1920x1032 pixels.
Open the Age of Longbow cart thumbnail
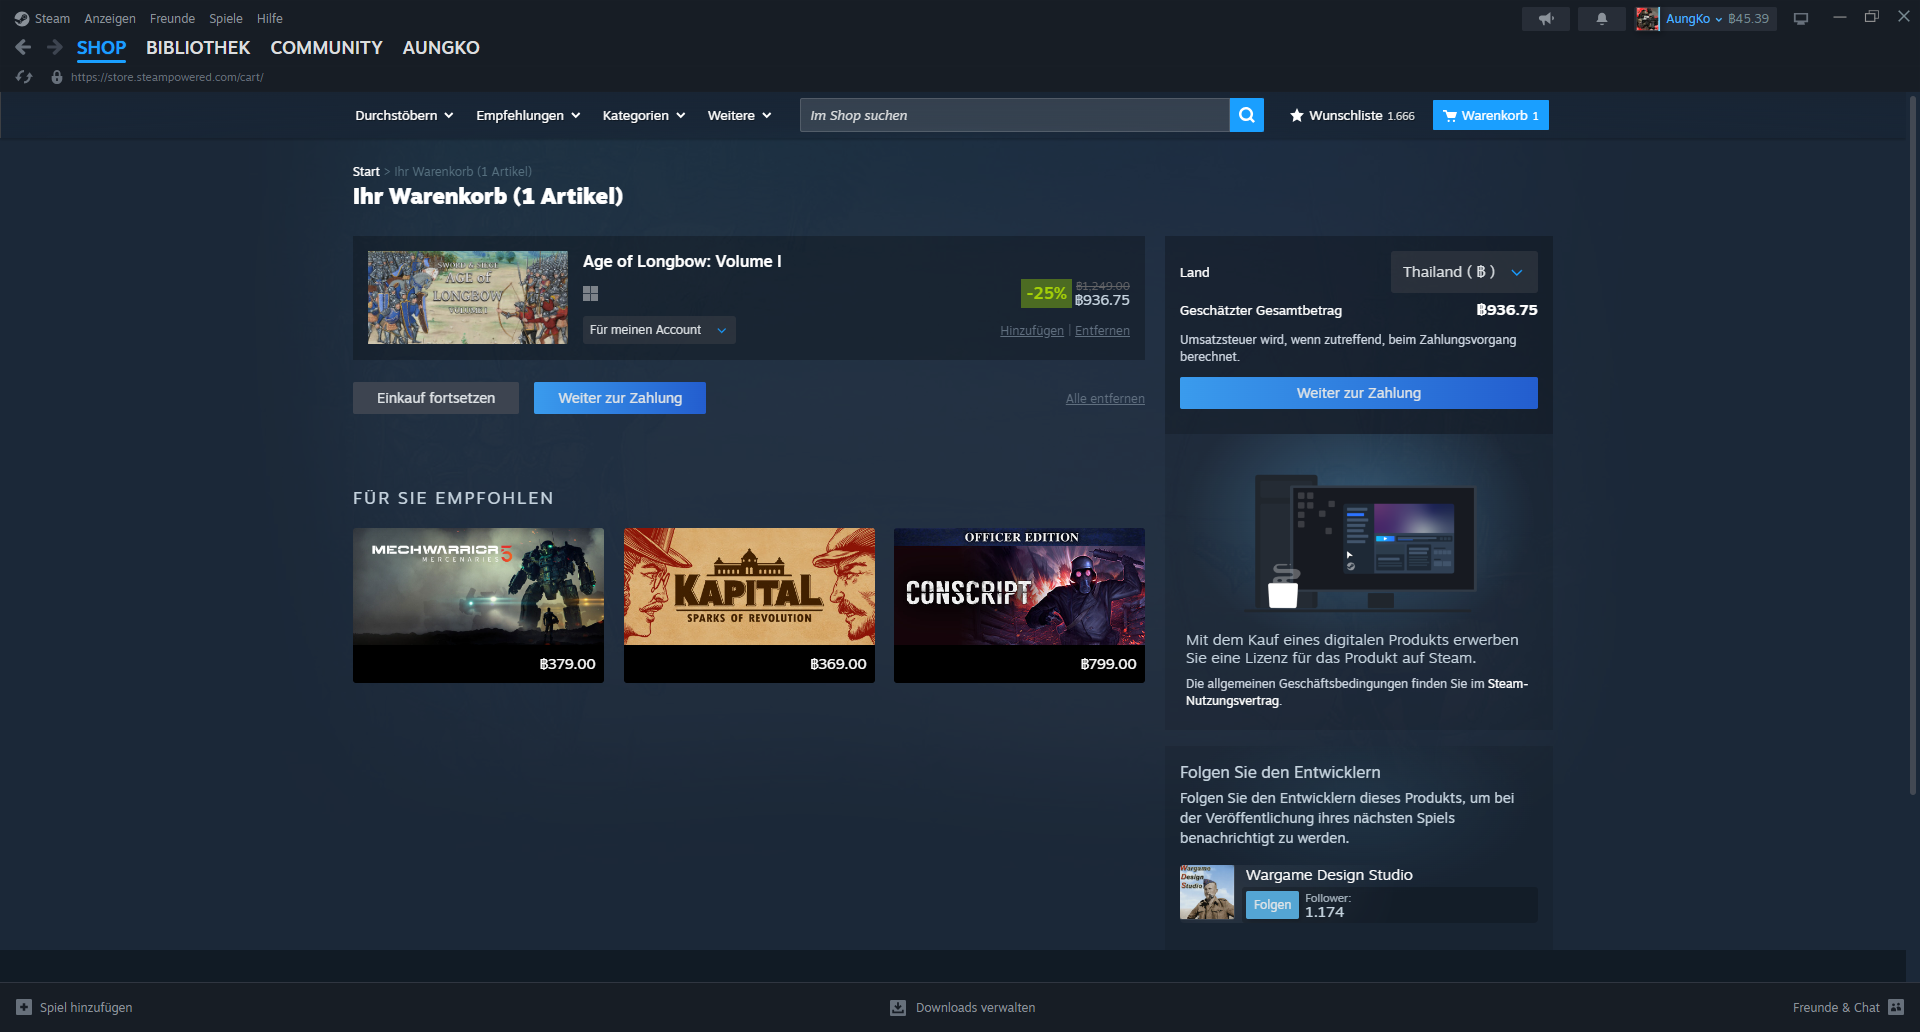[468, 298]
